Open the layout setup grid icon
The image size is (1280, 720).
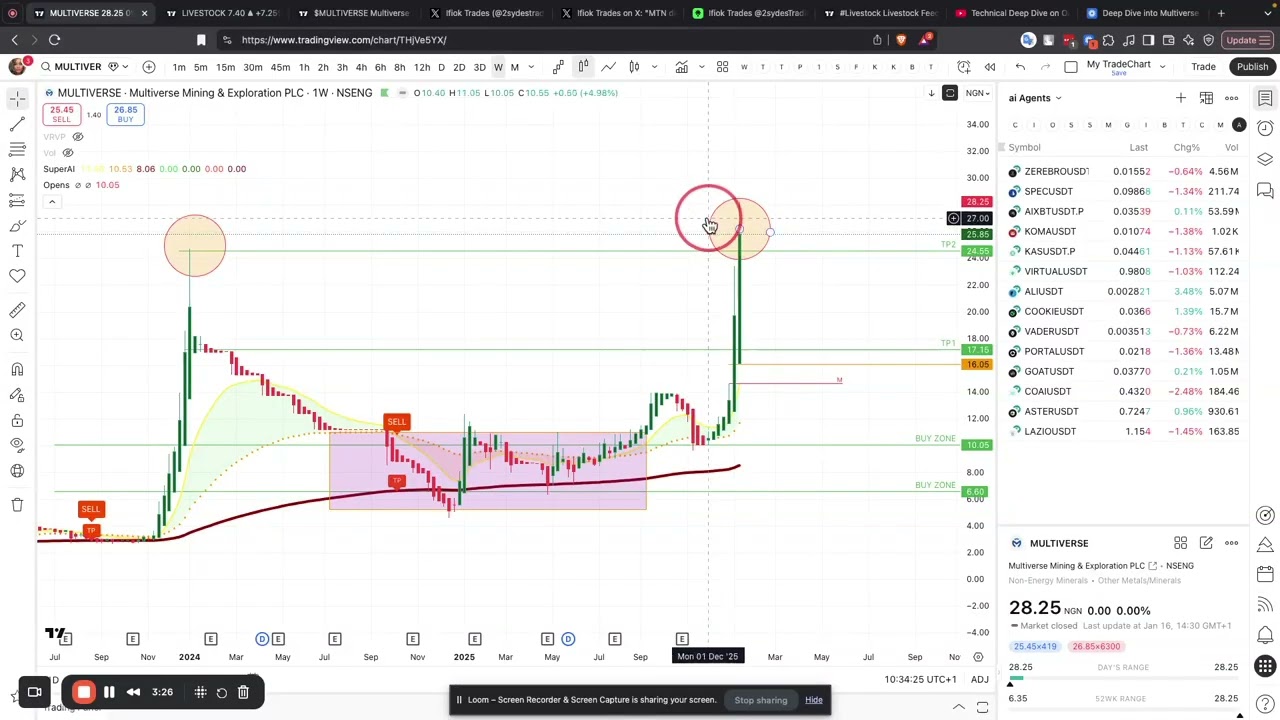(722, 67)
